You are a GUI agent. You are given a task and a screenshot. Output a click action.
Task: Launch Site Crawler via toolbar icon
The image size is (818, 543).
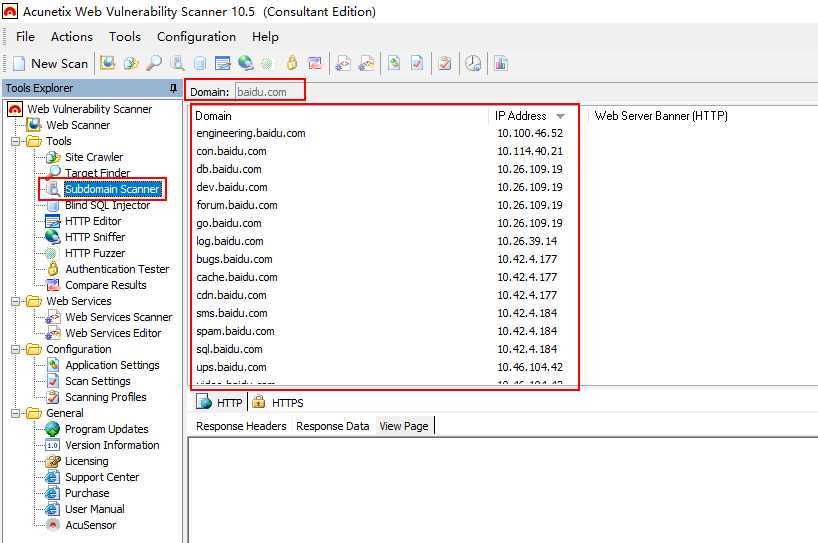click(x=130, y=64)
